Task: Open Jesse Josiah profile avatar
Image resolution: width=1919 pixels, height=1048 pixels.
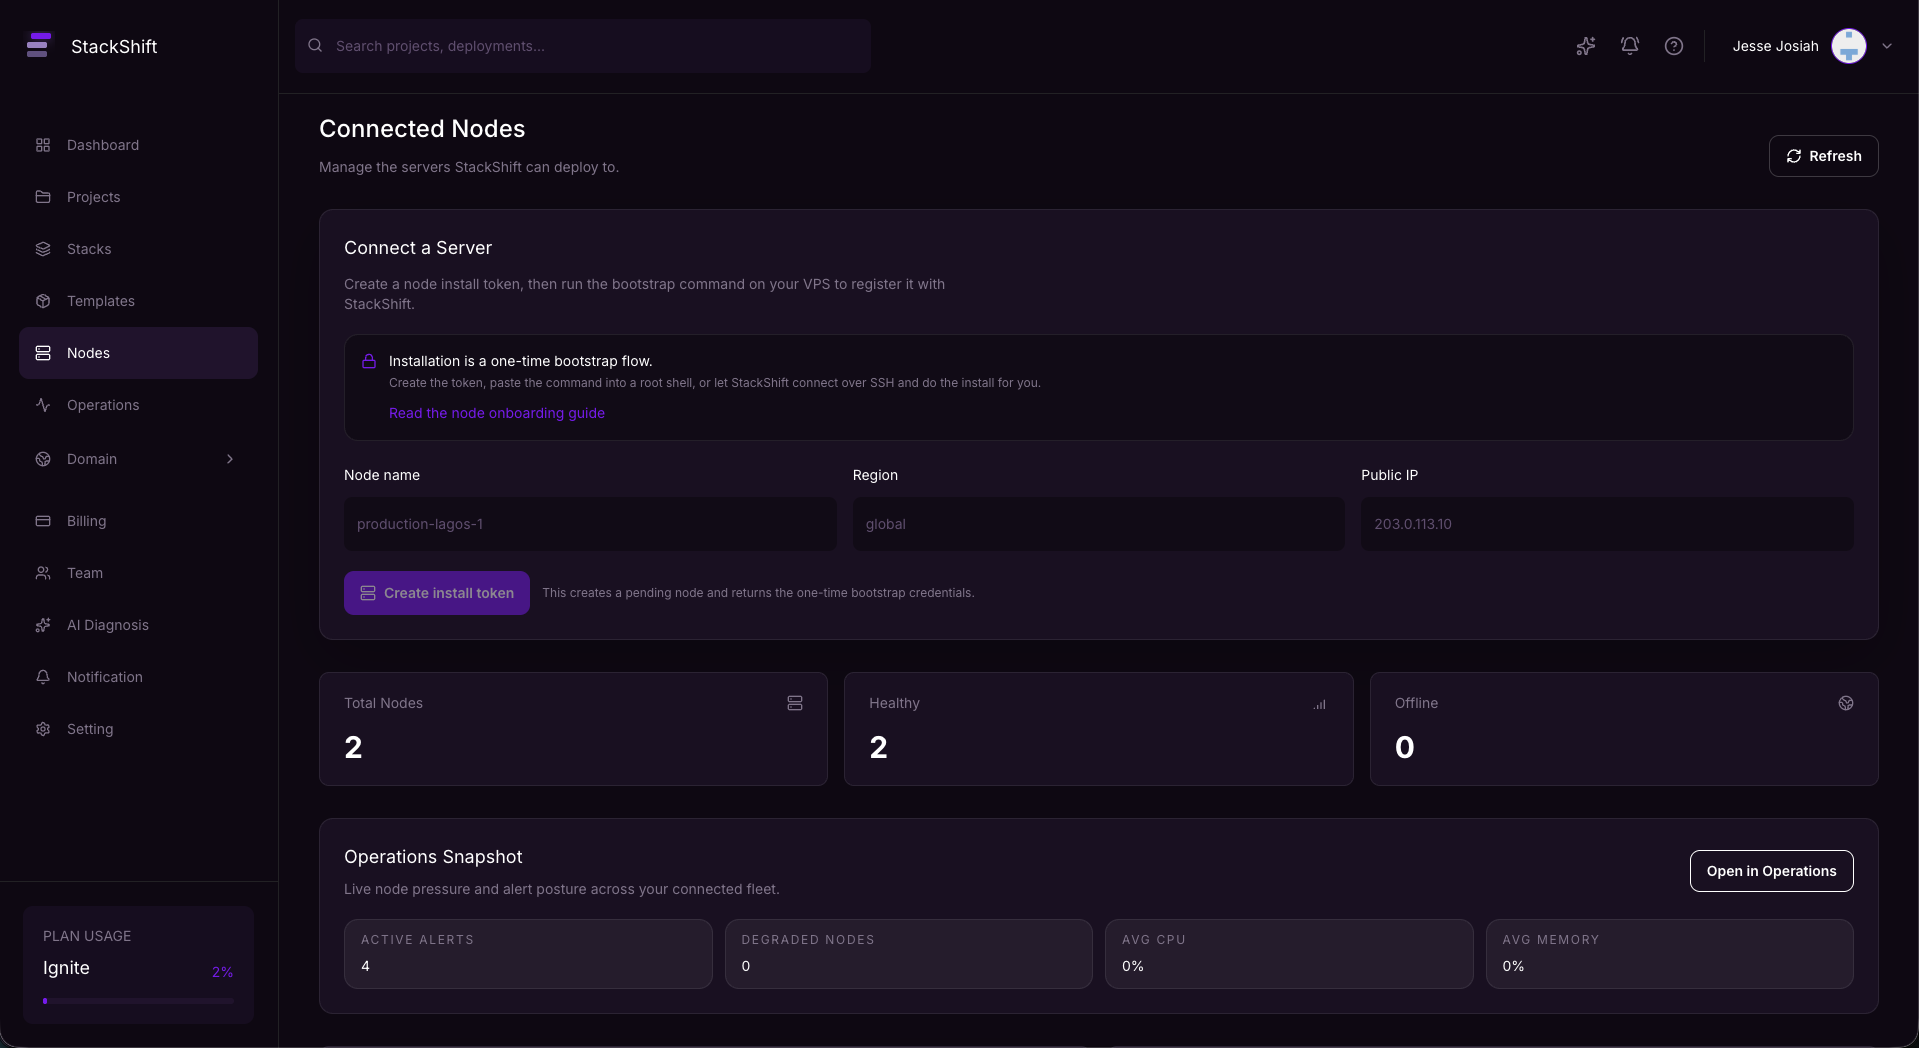Action: tap(1848, 46)
